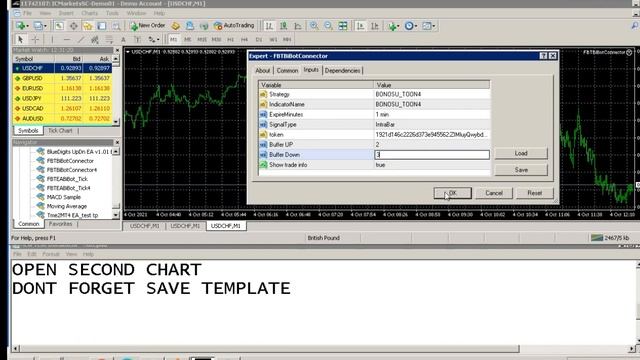Open the Templates dropdown
The width and height of the screenshot is (640, 360).
pyautogui.click(x=429, y=26)
